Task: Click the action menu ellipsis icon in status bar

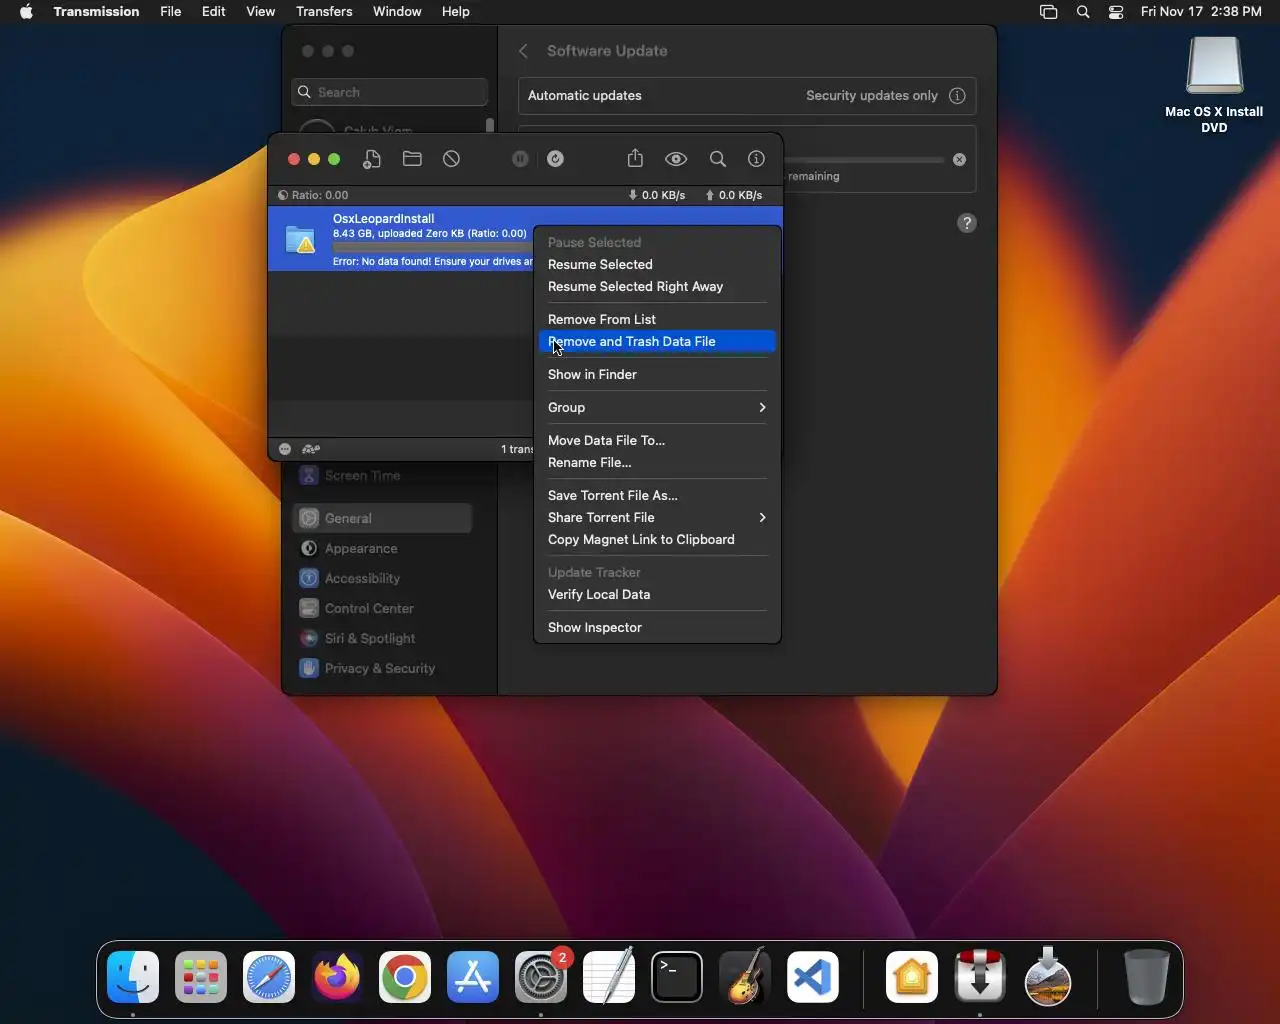Action: click(285, 449)
